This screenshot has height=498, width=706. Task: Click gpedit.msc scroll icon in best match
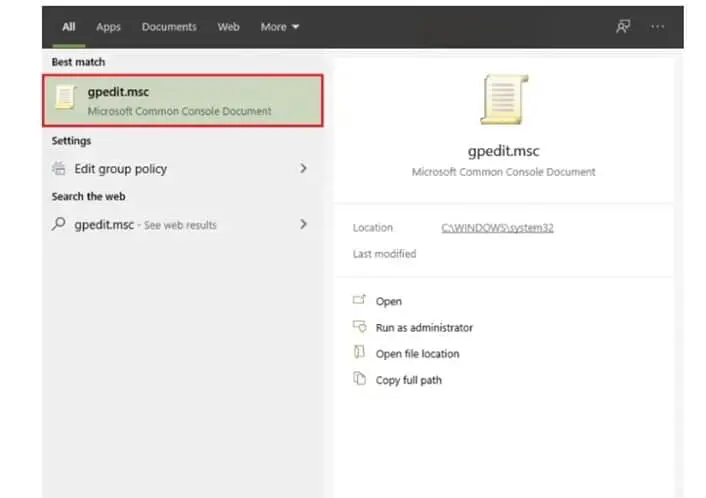[x=66, y=97]
